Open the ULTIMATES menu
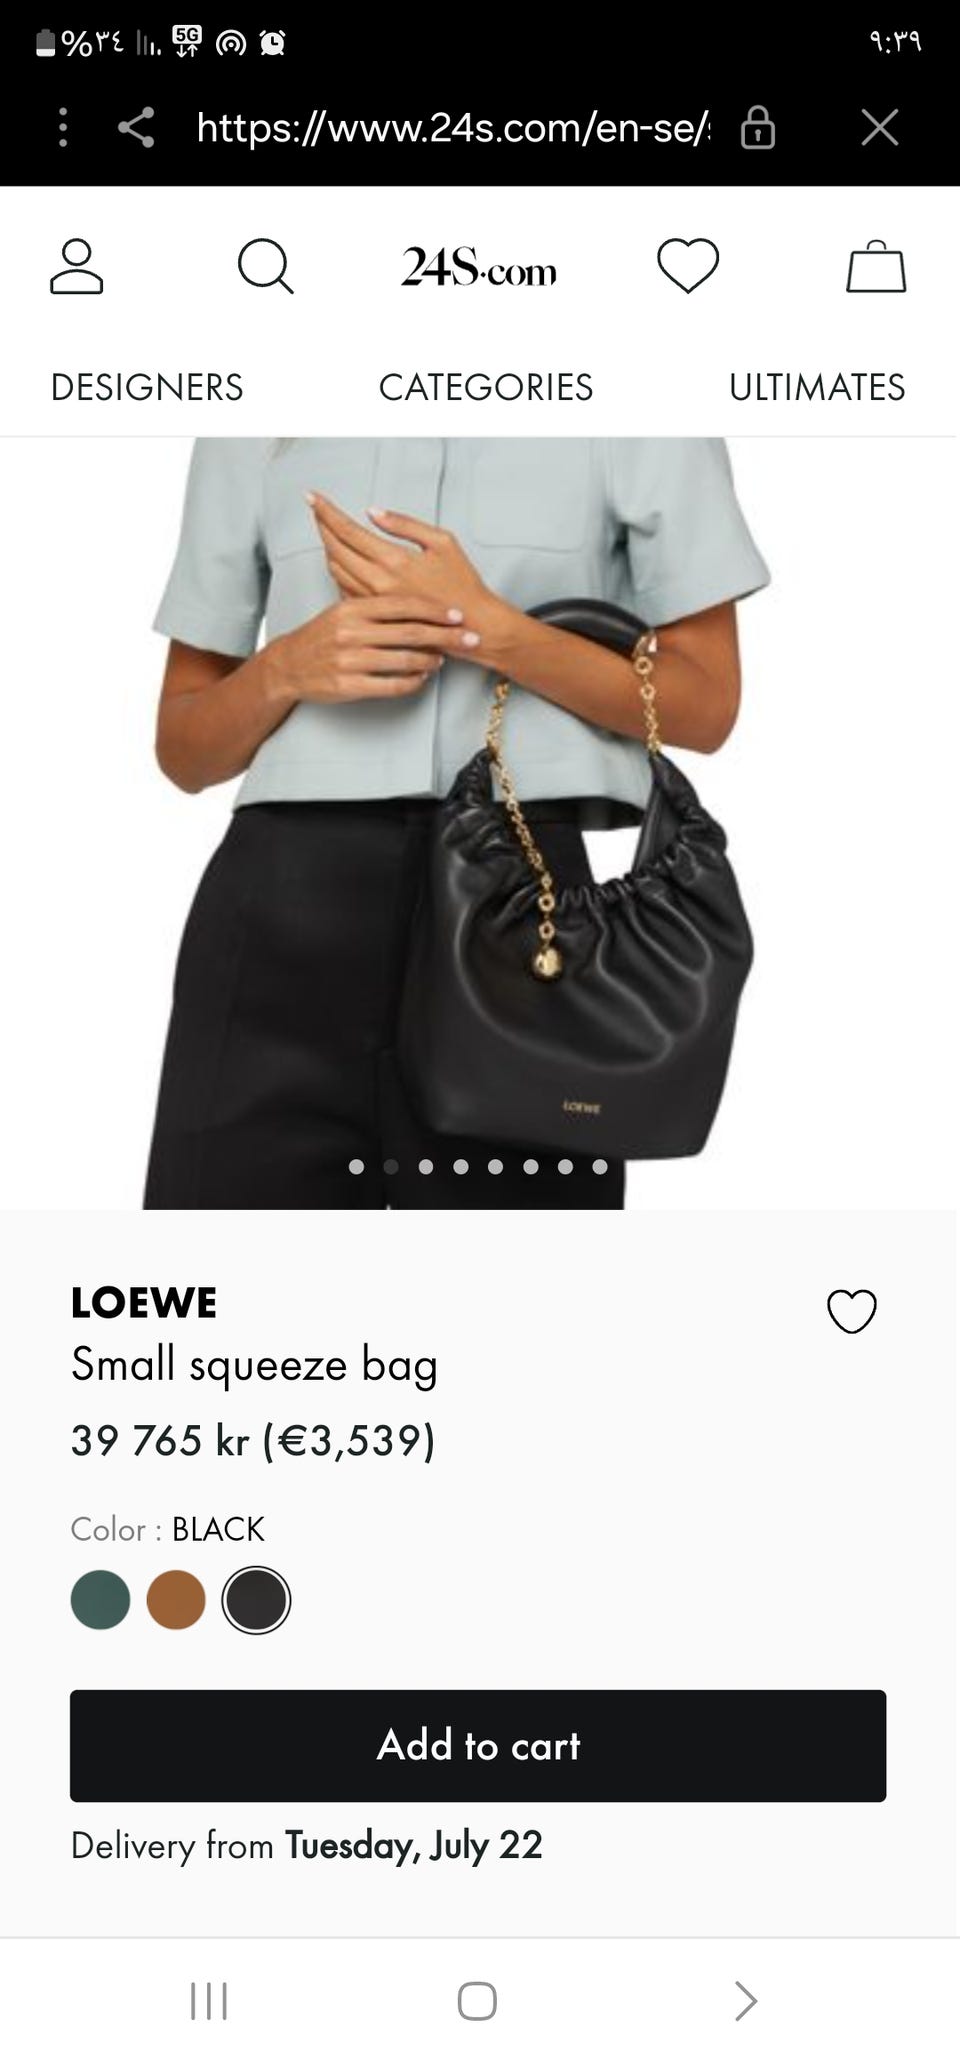Image resolution: width=960 pixels, height=2059 pixels. pos(817,387)
